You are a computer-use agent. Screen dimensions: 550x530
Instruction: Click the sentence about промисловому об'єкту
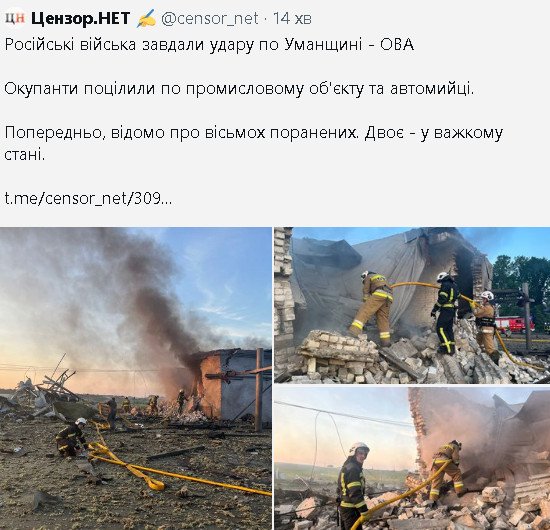click(239, 89)
